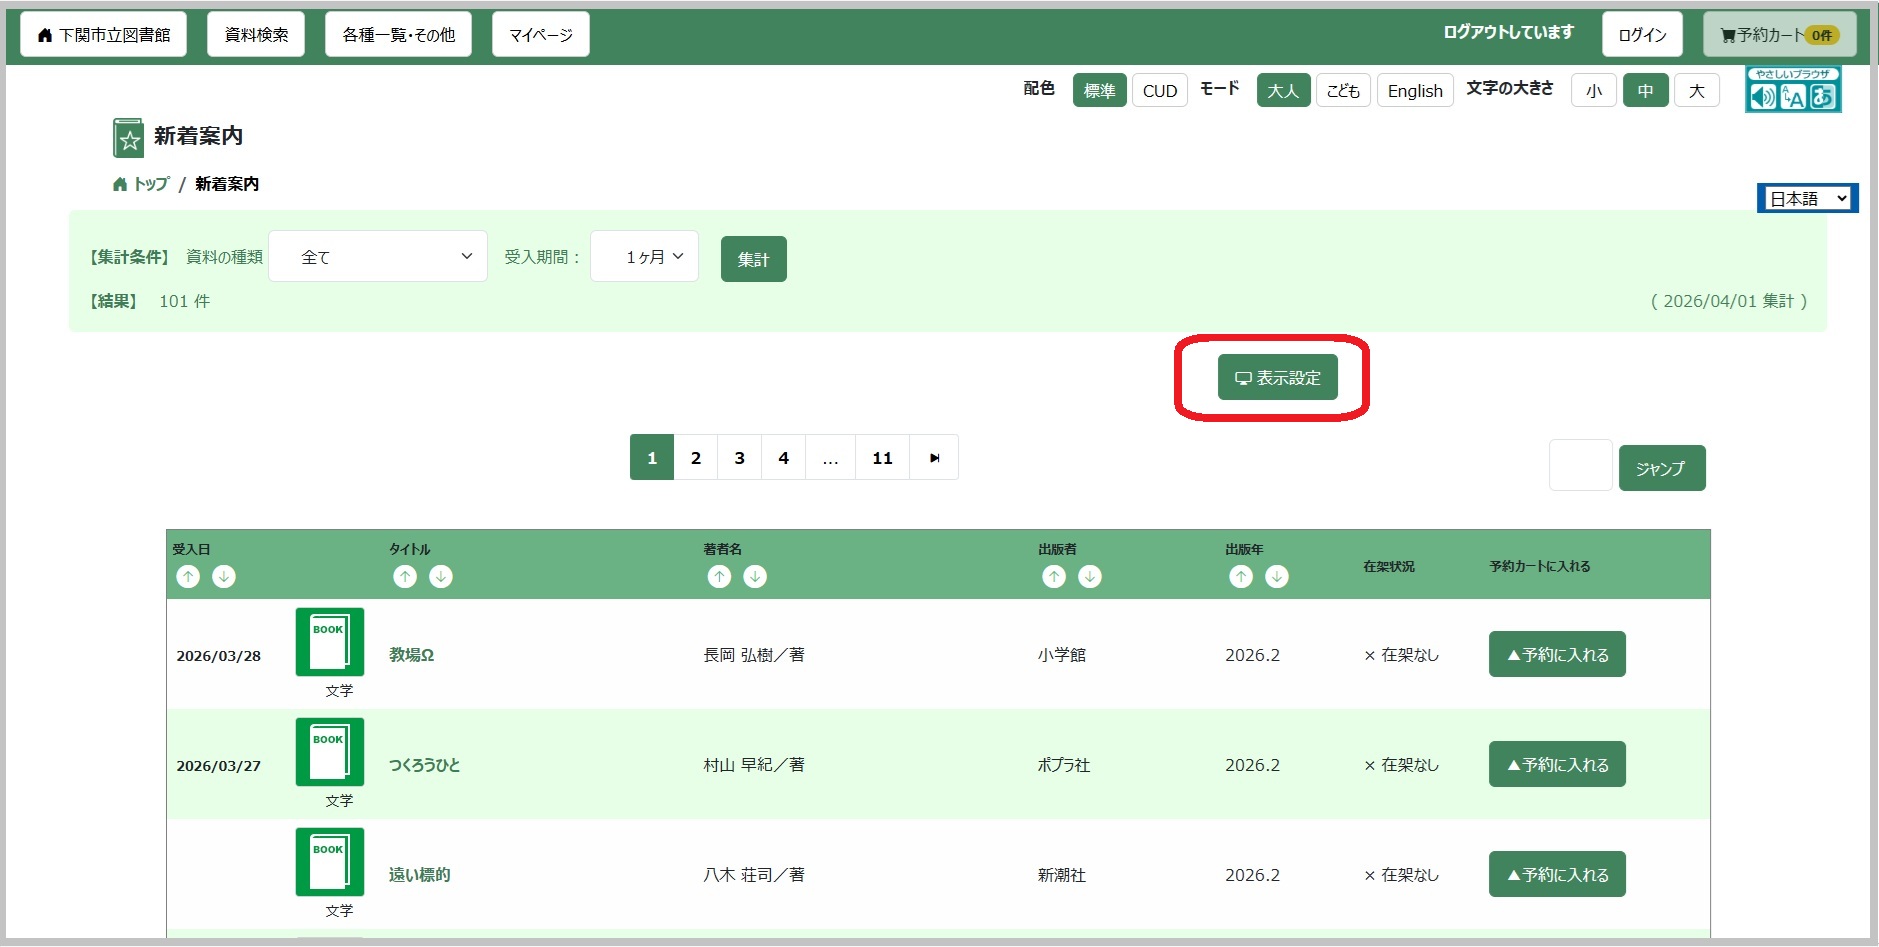Image resolution: width=1879 pixels, height=947 pixels.
Task: Expand the 日本語 language selector
Action: [x=1806, y=197]
